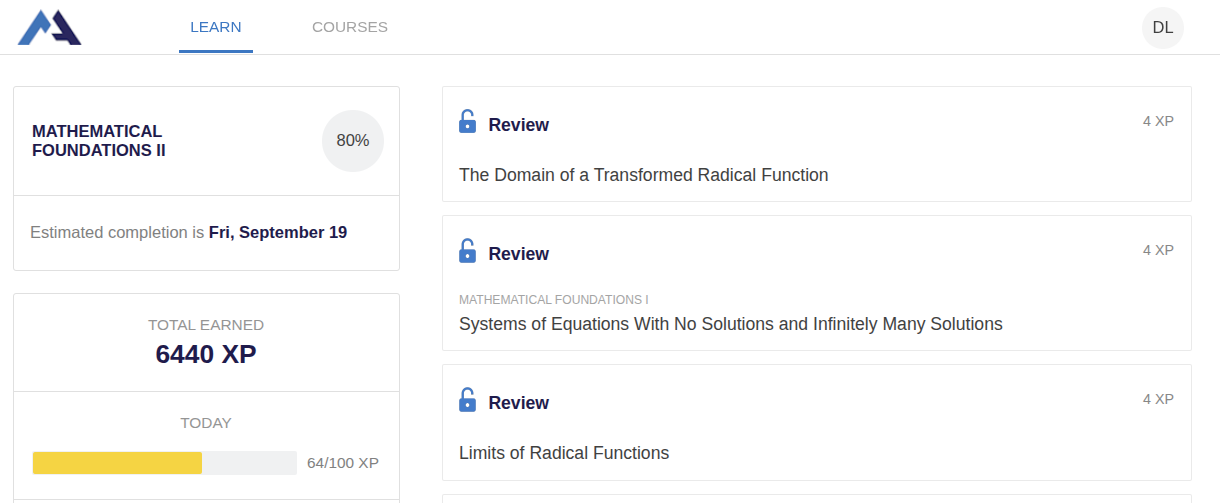Image resolution: width=1220 pixels, height=503 pixels.
Task: Click the 4 XP label on Systems review
Action: (1158, 250)
